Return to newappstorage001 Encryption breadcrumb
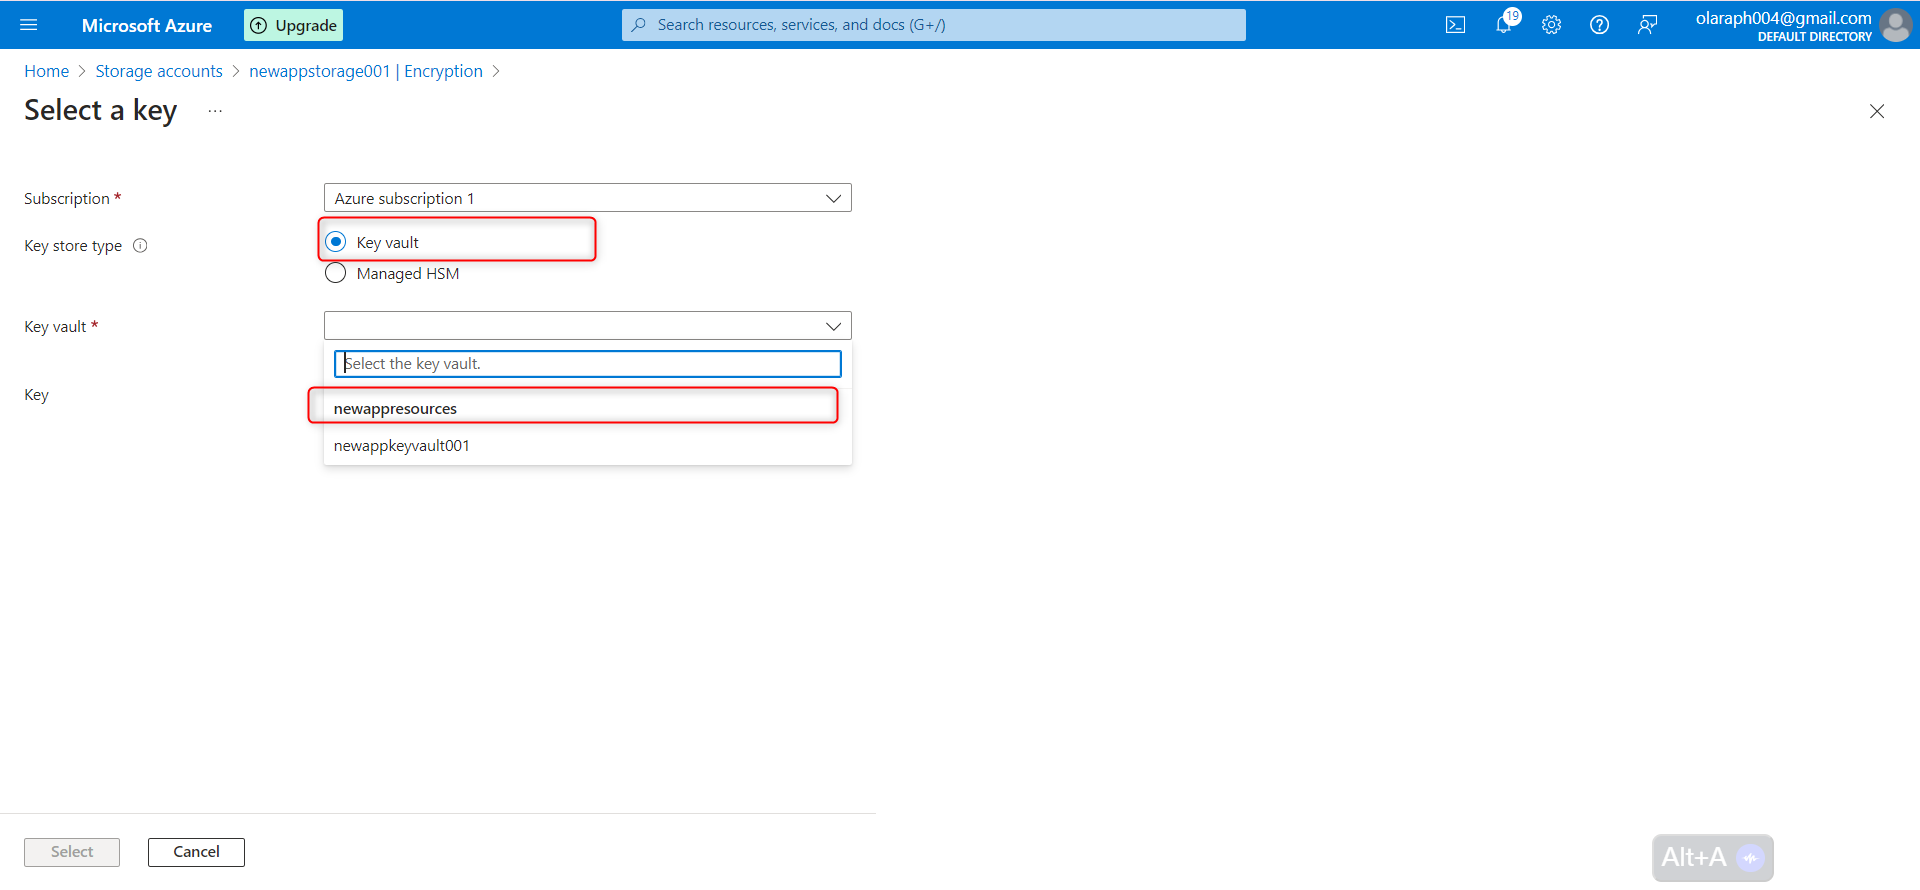The image size is (1920, 890). point(366,71)
